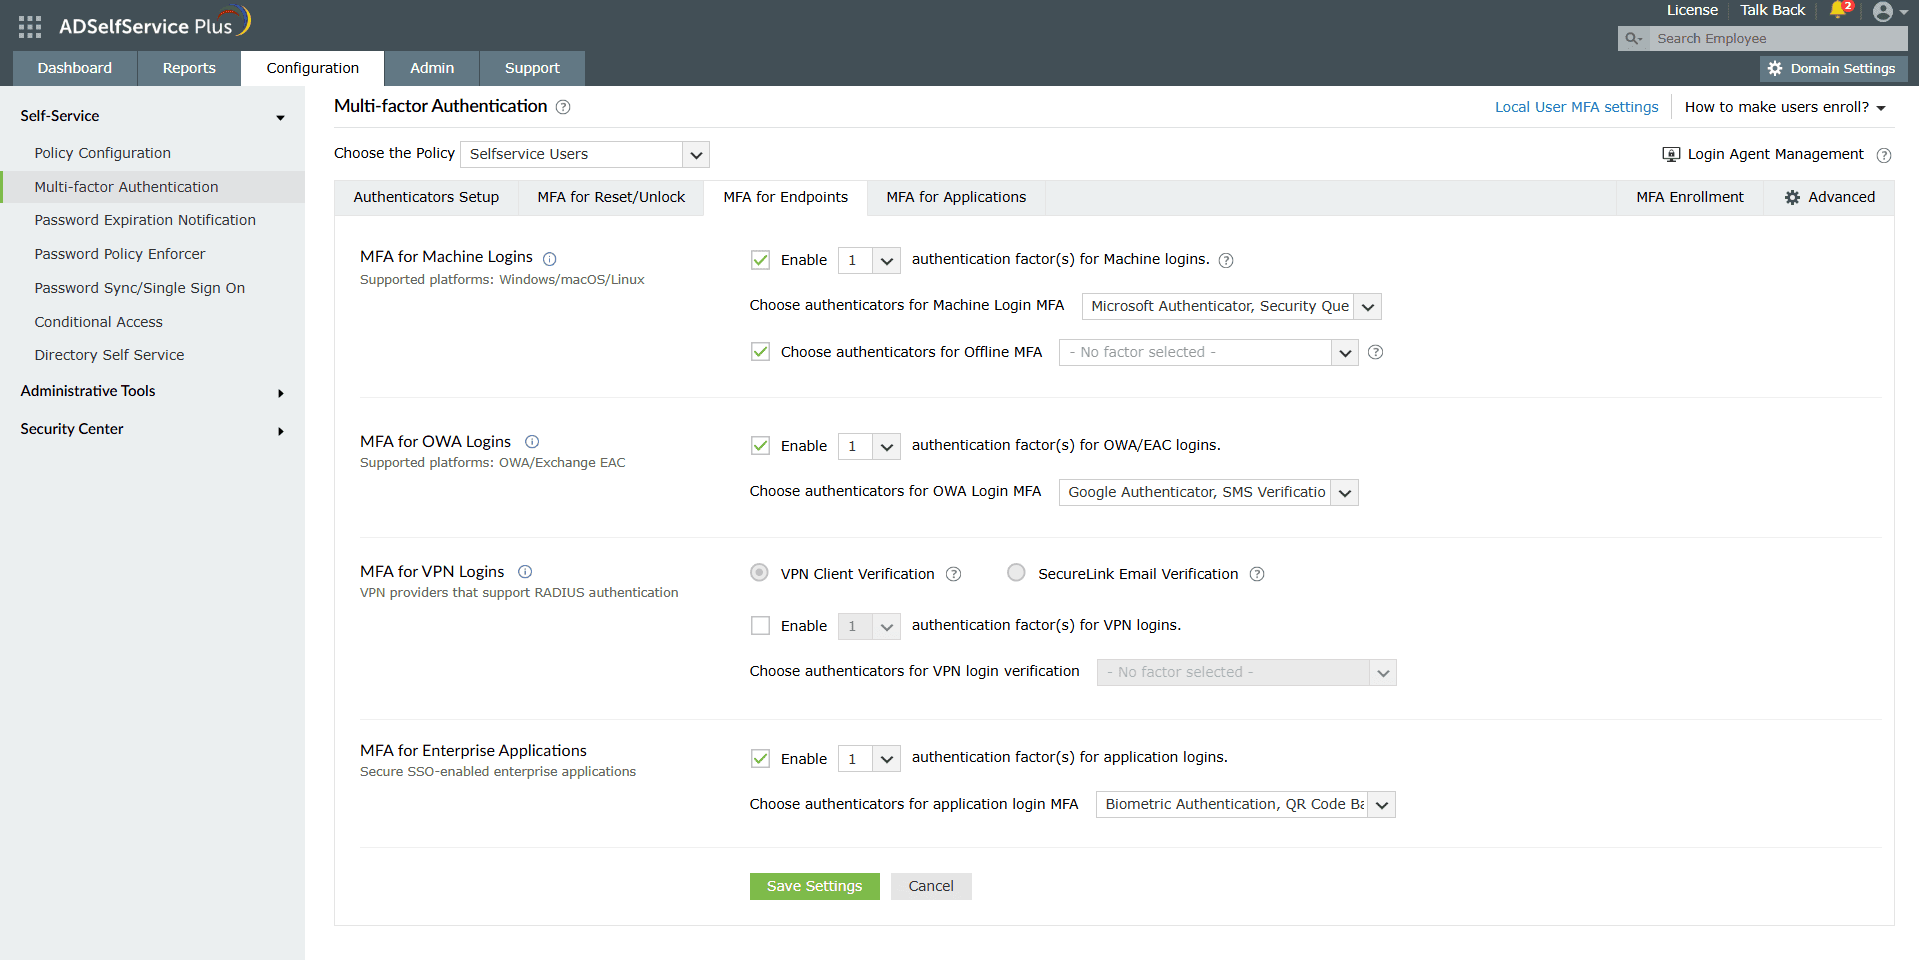Click help icon beside SecureLink Email Verification
The height and width of the screenshot is (960, 1919).
pos(1257,574)
